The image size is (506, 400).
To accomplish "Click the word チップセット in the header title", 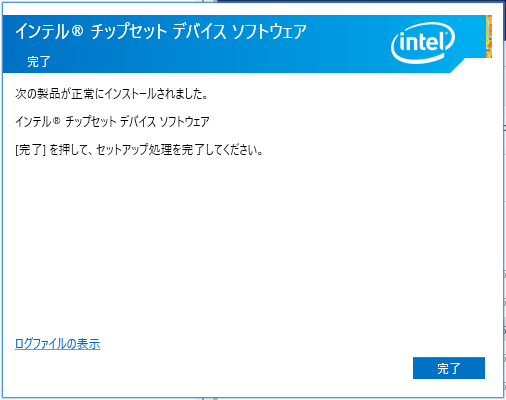I will pyautogui.click(x=129, y=32).
